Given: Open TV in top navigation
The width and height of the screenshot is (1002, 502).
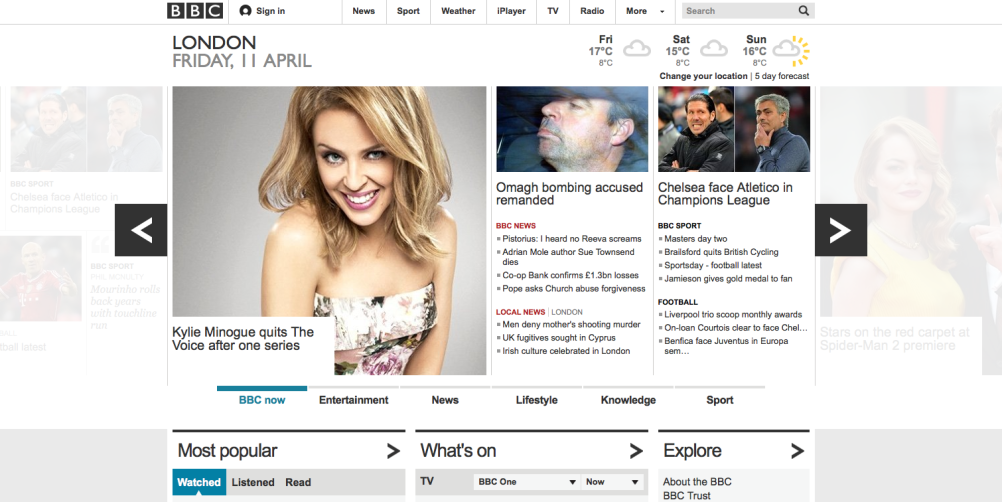Looking at the screenshot, I should click(553, 11).
